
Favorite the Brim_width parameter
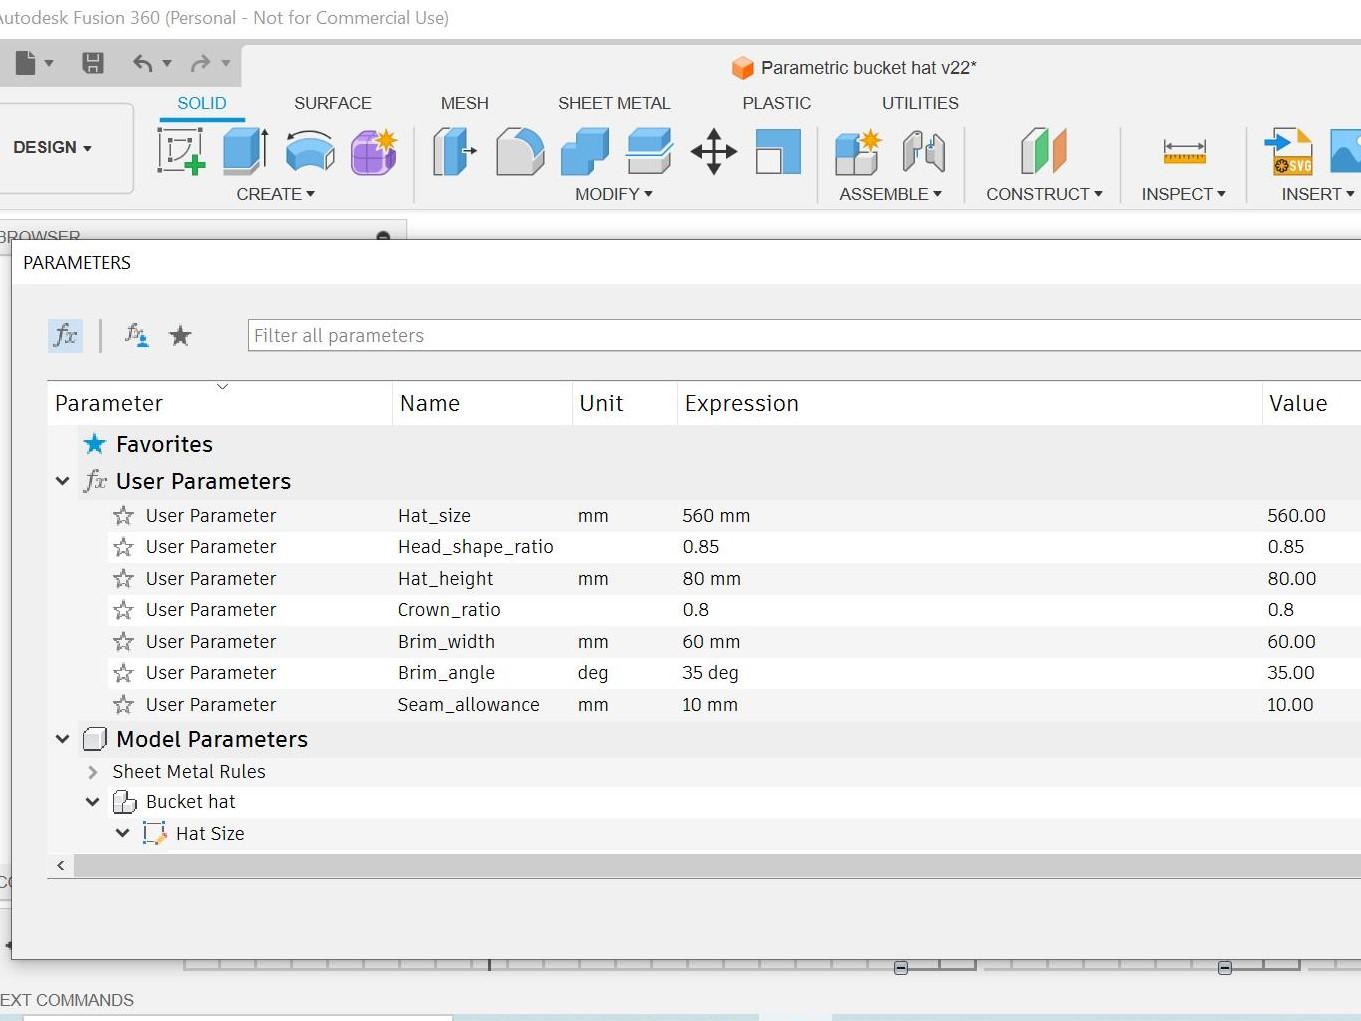123,642
